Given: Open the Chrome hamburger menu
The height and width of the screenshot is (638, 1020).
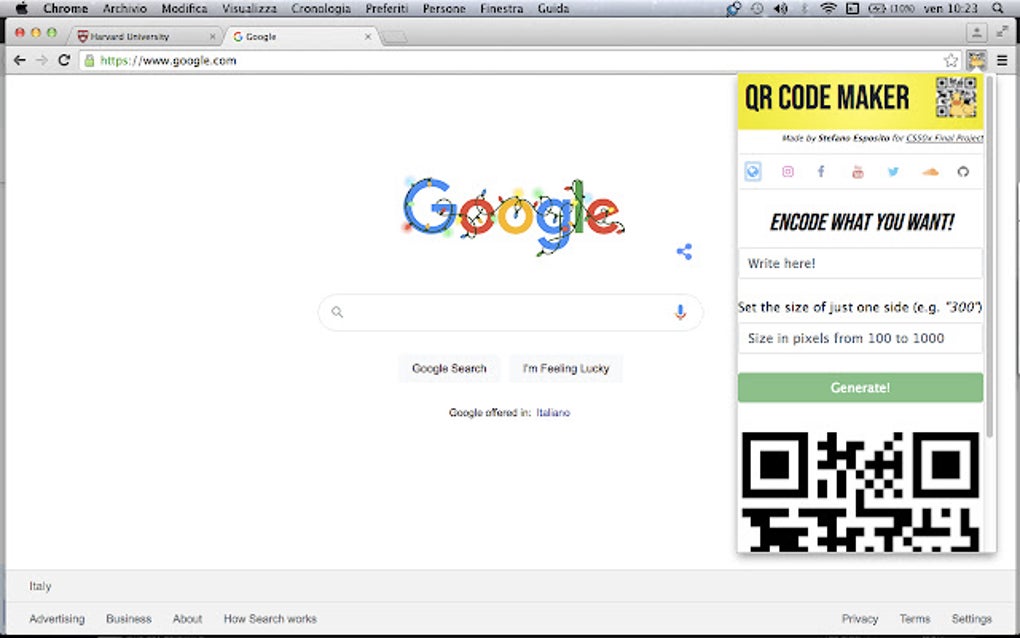Looking at the screenshot, I should click(x=1002, y=60).
